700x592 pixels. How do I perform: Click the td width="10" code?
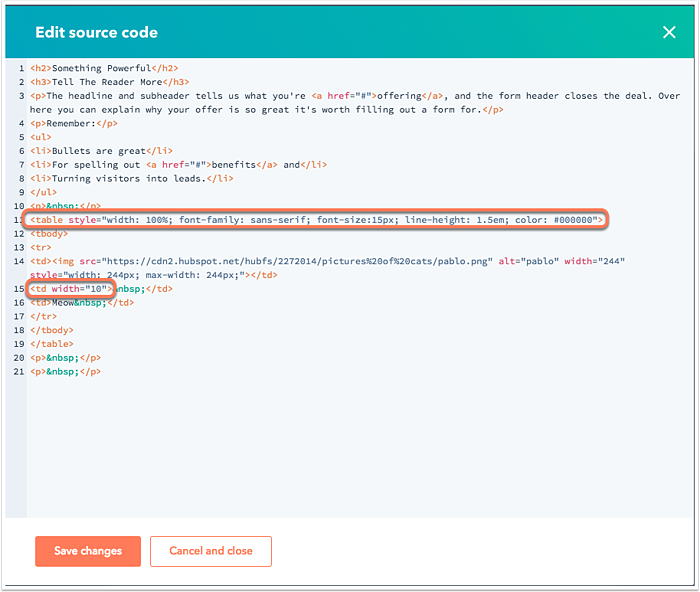coord(71,289)
